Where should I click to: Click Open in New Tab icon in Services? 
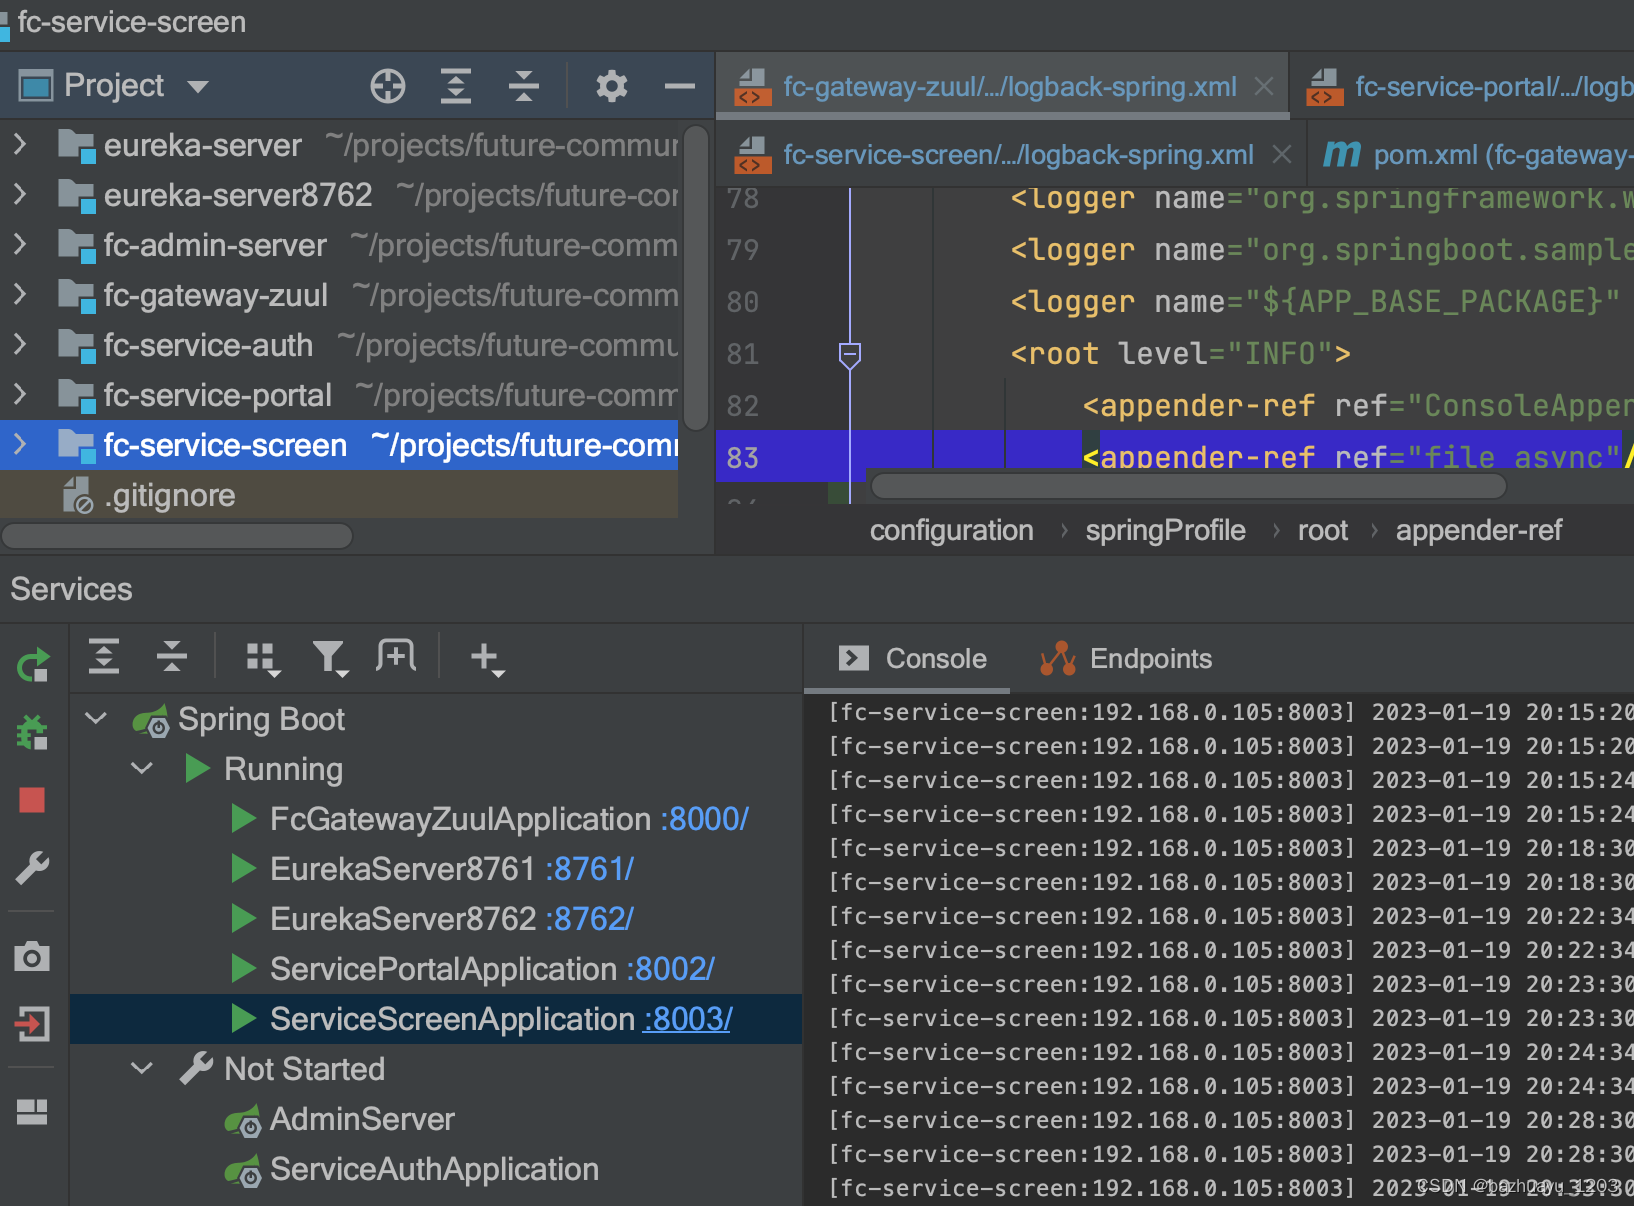pyautogui.click(x=396, y=656)
